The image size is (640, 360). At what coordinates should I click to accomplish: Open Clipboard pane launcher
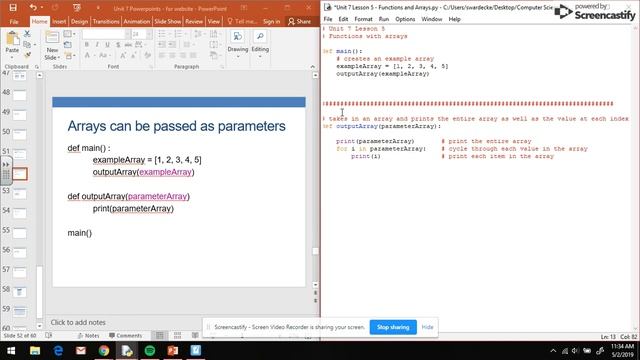[x=37, y=67]
